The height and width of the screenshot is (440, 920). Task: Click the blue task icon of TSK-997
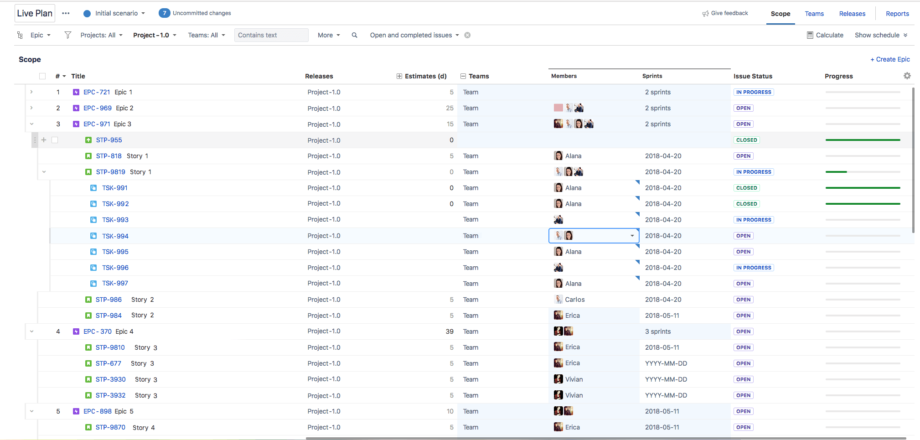coord(93,283)
